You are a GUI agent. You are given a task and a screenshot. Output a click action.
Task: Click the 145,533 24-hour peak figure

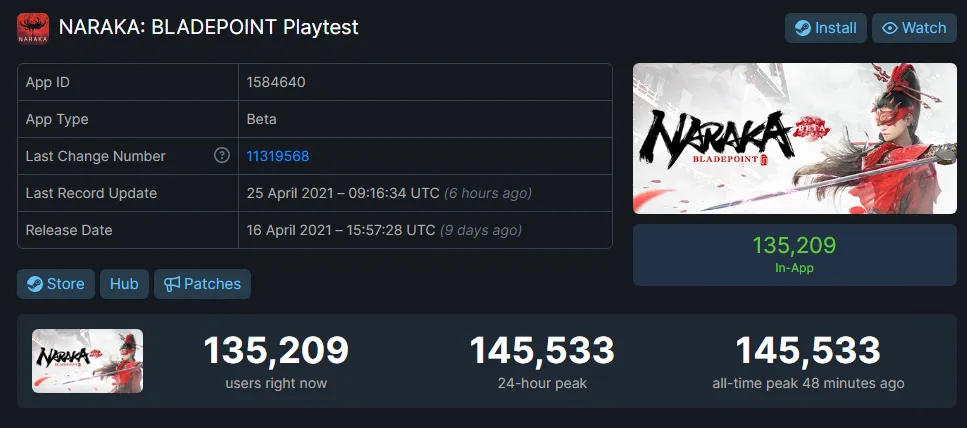(x=542, y=350)
